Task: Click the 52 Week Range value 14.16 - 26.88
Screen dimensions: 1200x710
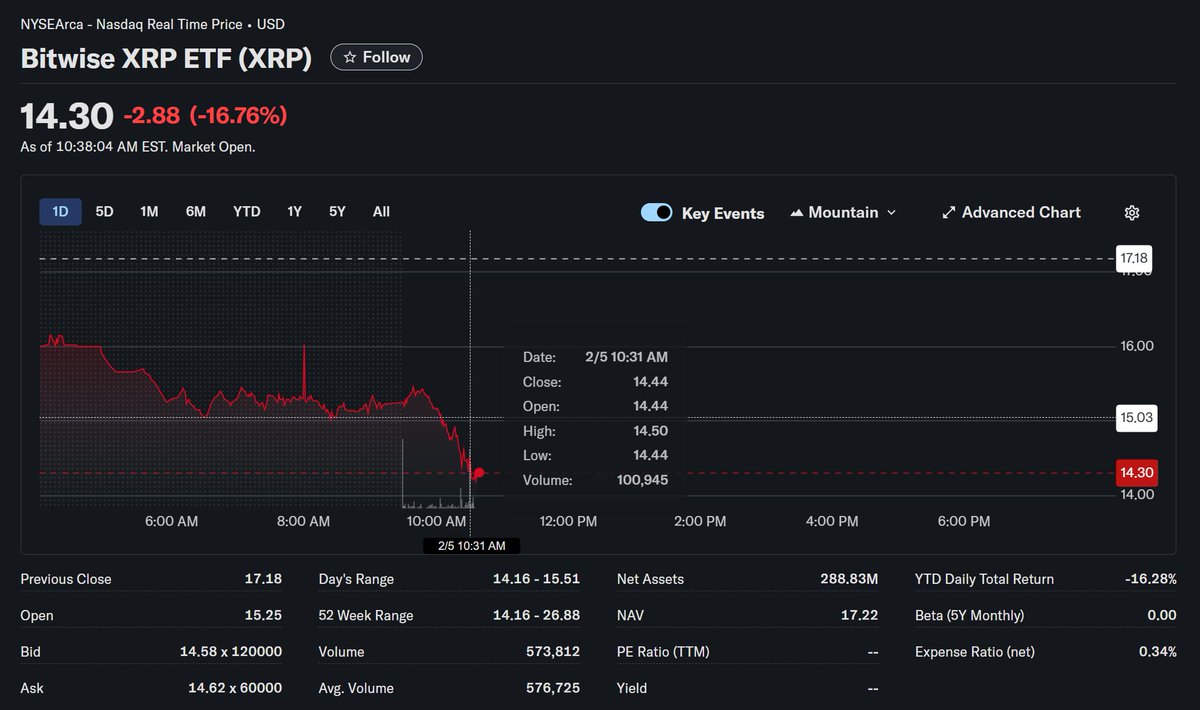Action: click(536, 615)
